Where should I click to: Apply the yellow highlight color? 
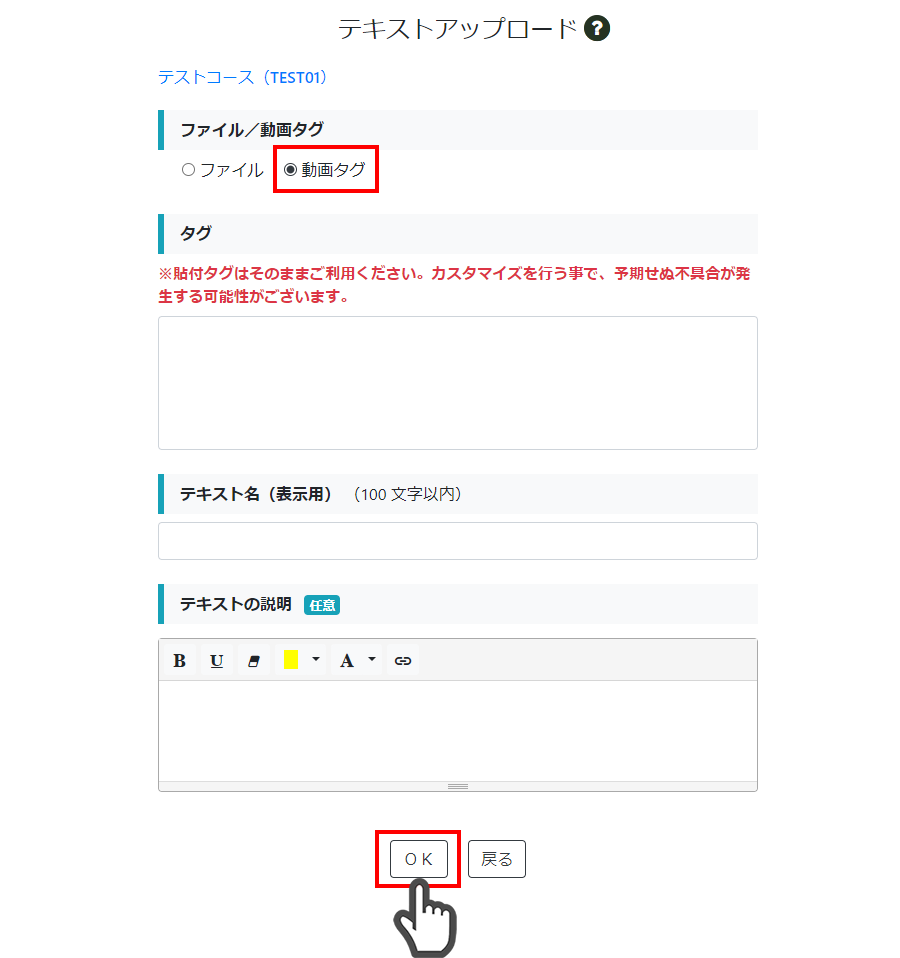coord(291,660)
